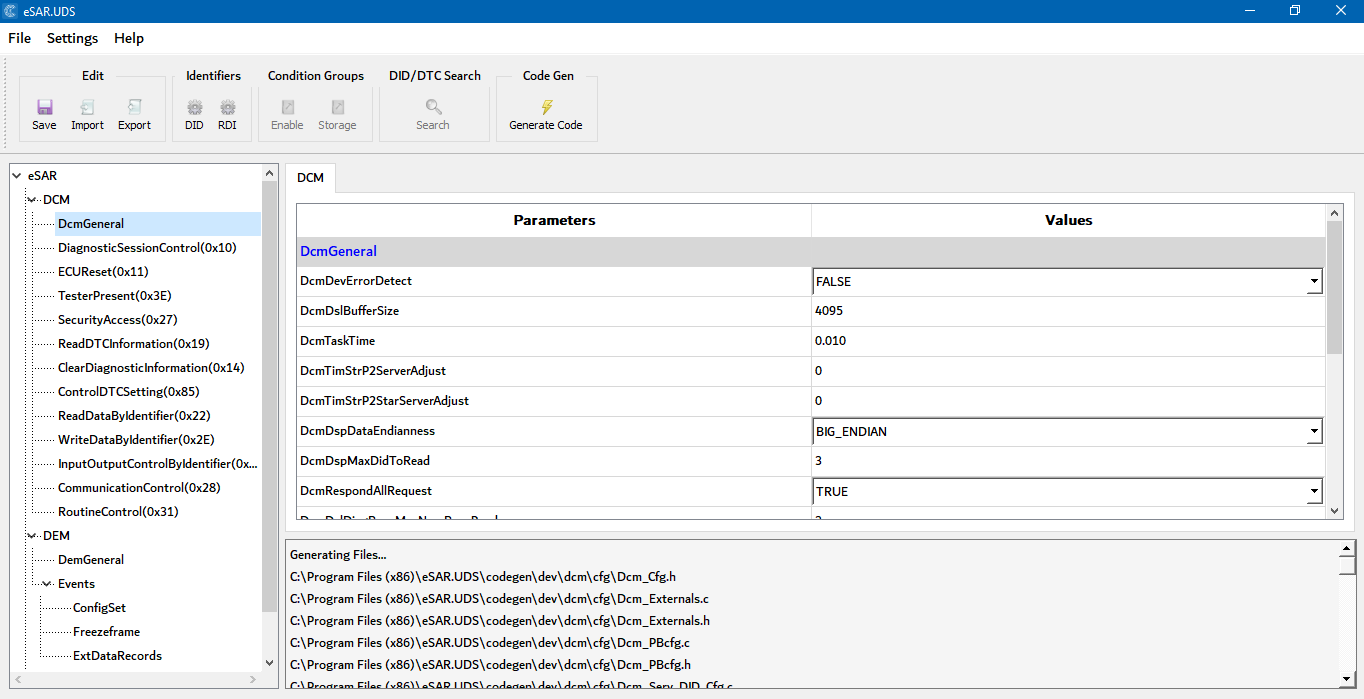This screenshot has height=699, width=1364.
Task: Click the Enable condition group icon
Action: [287, 108]
